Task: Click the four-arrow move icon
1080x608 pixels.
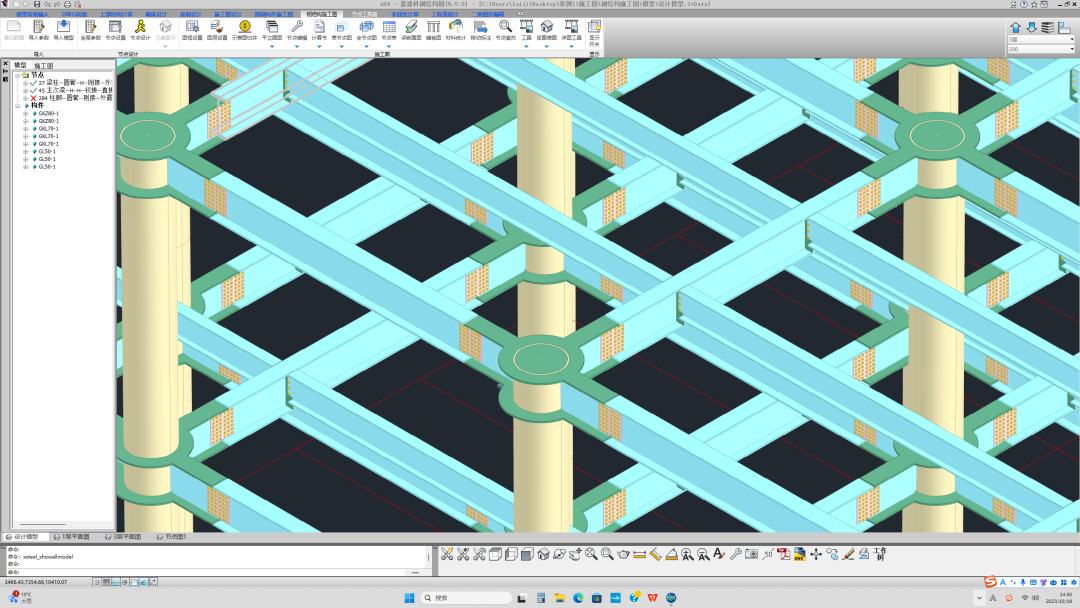Action: click(816, 554)
